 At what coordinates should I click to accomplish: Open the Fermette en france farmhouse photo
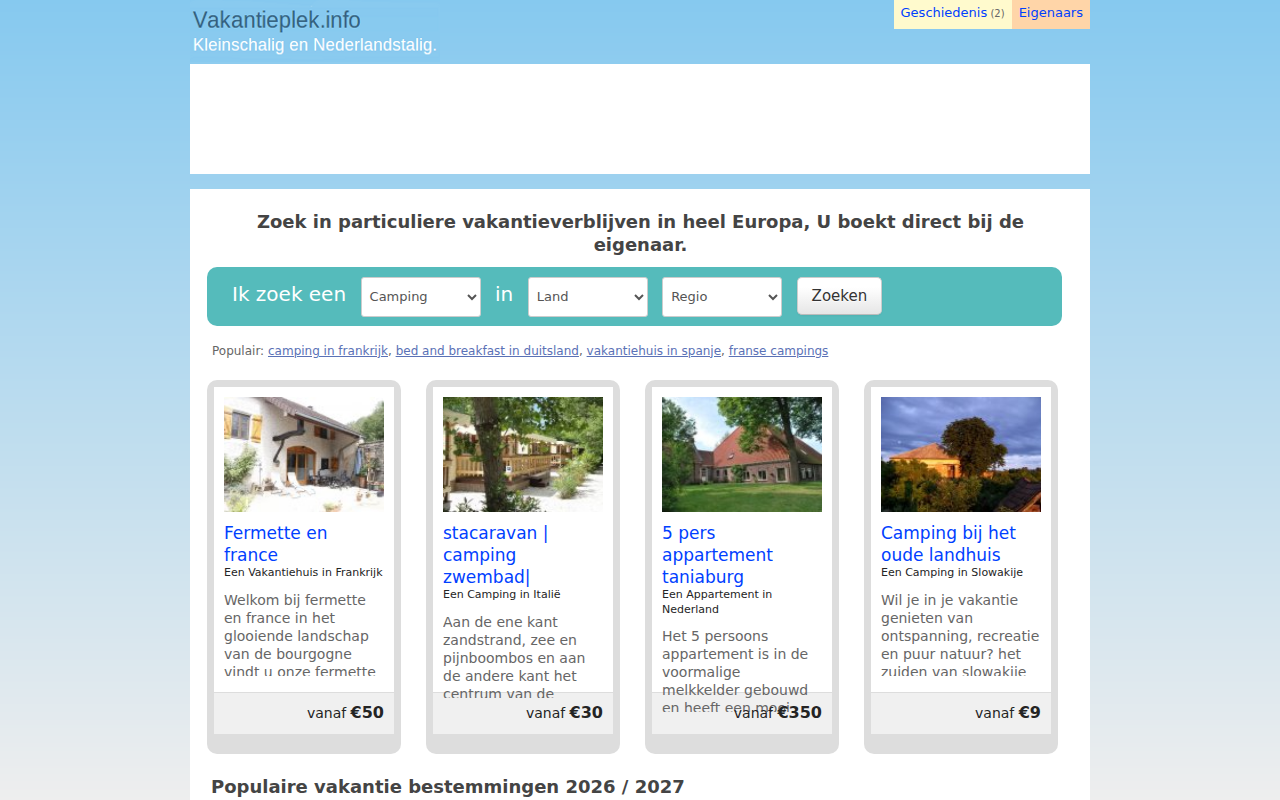(304, 454)
